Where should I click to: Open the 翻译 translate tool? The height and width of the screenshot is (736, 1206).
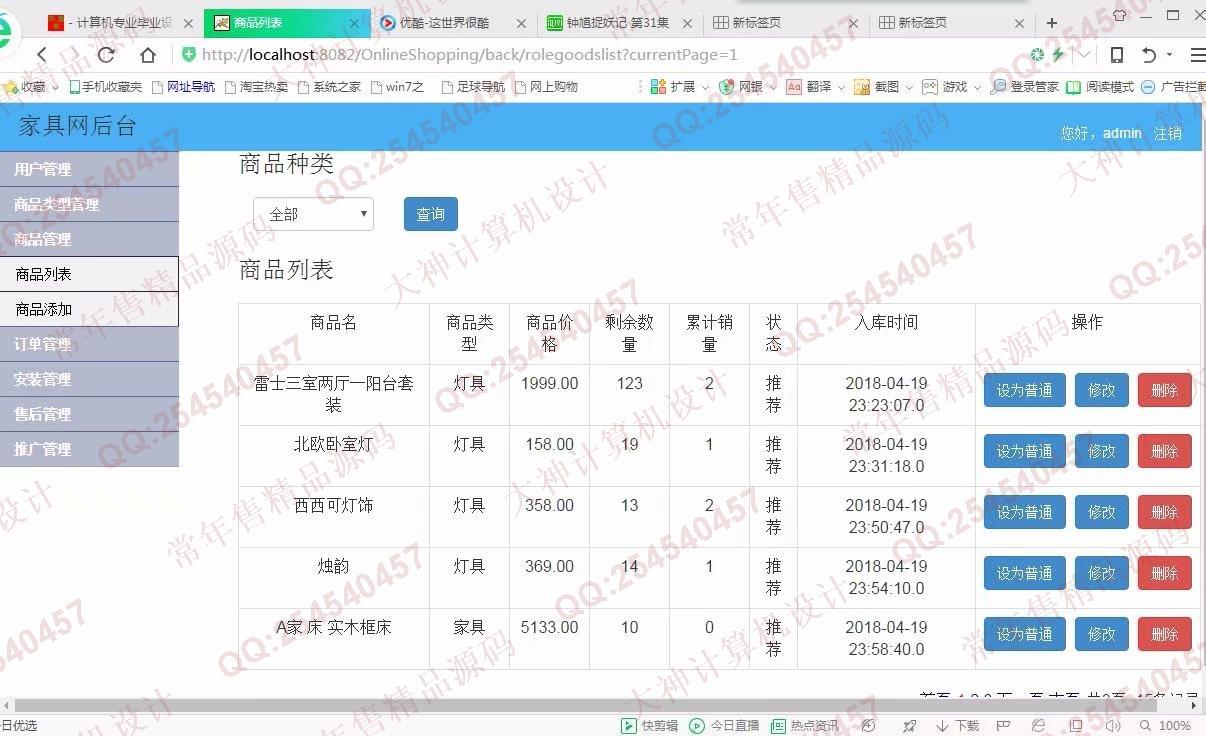tap(809, 87)
